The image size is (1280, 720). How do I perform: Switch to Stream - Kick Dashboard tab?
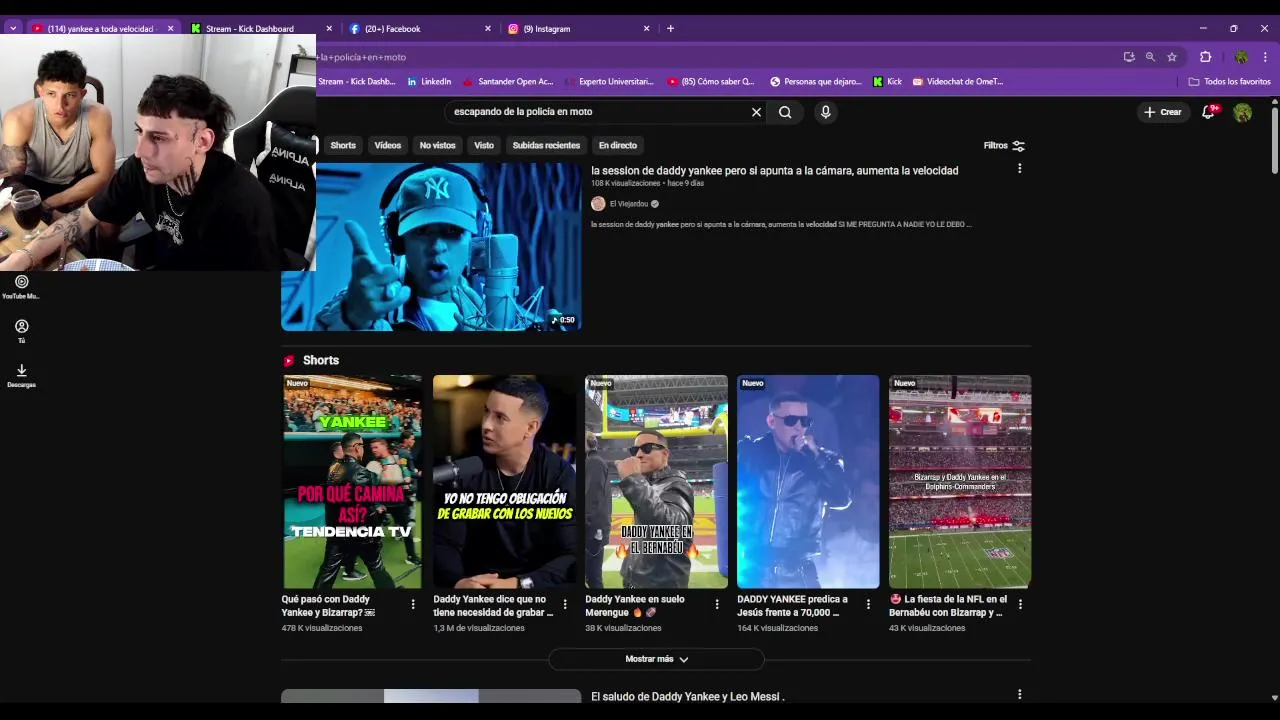pos(250,28)
